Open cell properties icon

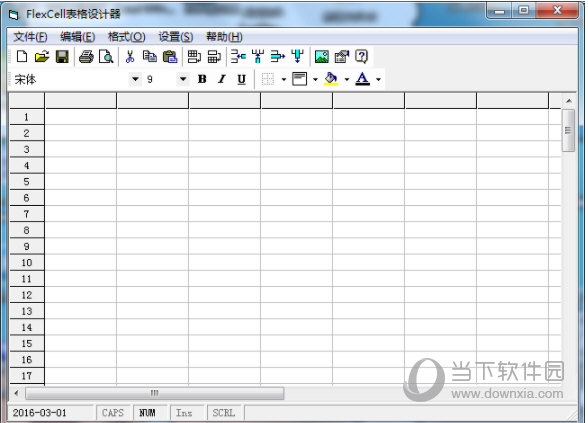tap(342, 57)
